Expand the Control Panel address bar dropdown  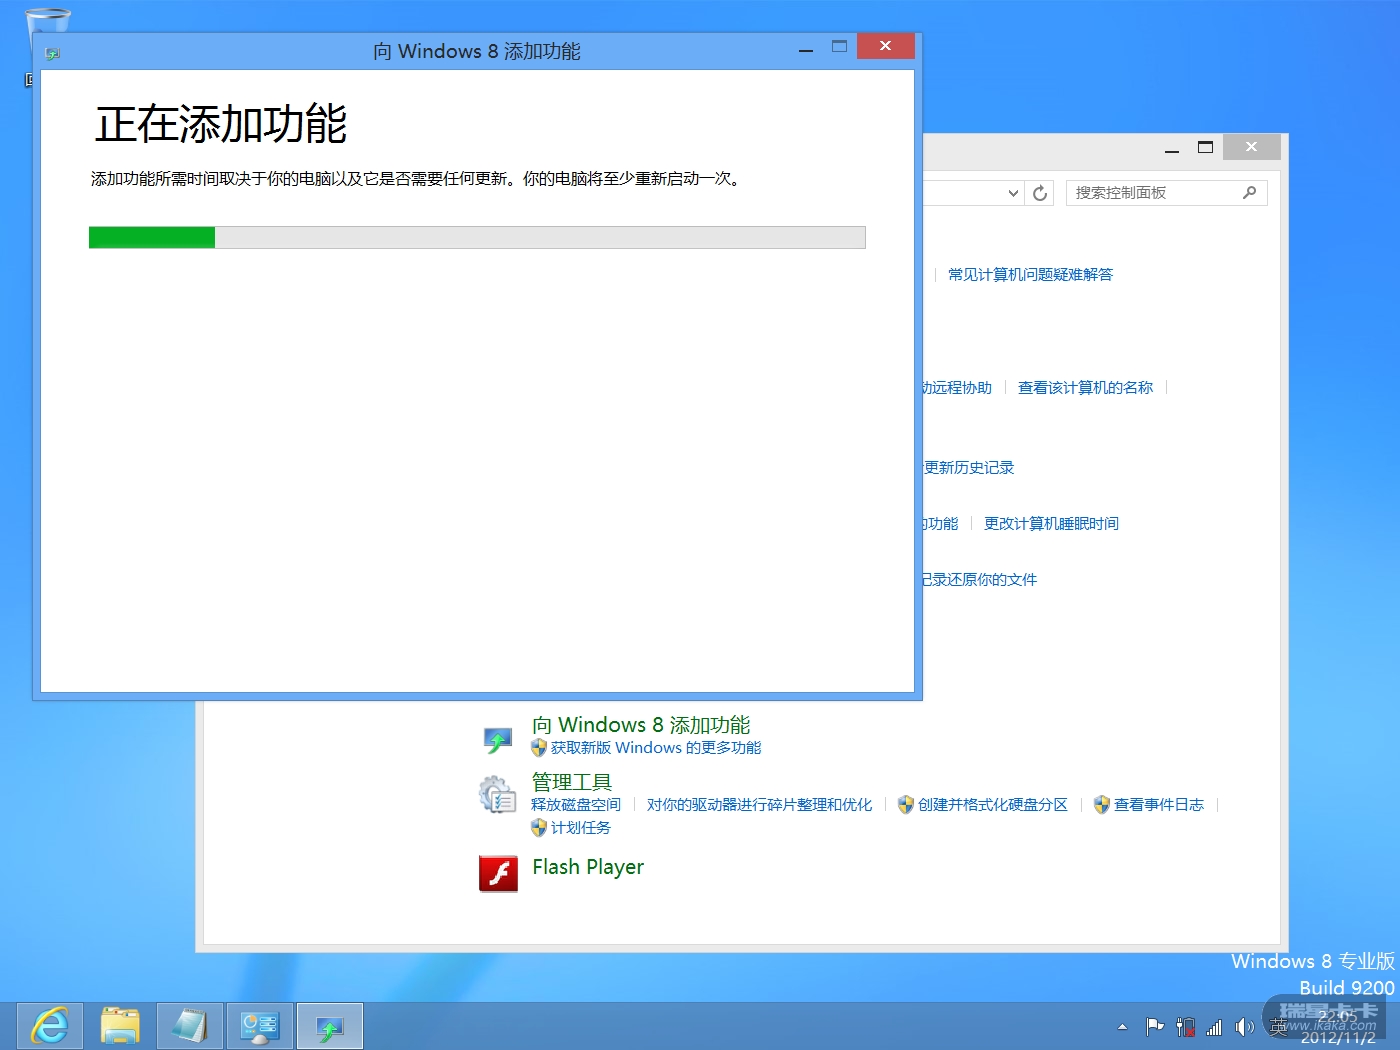click(x=1013, y=193)
